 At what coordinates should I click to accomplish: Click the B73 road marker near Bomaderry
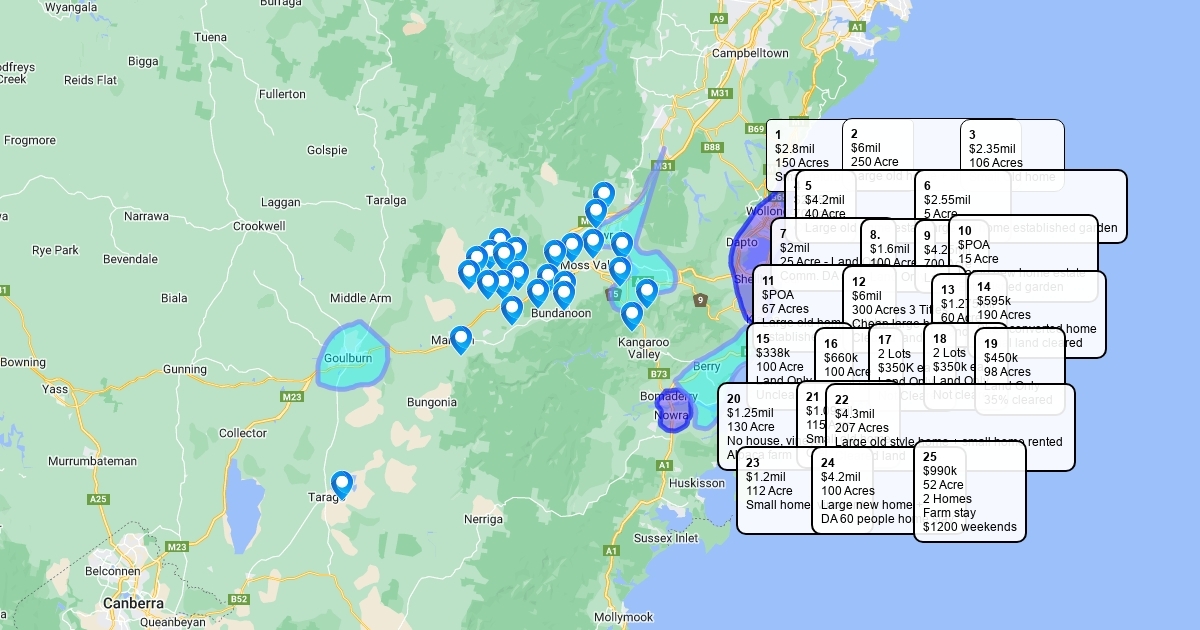click(658, 374)
